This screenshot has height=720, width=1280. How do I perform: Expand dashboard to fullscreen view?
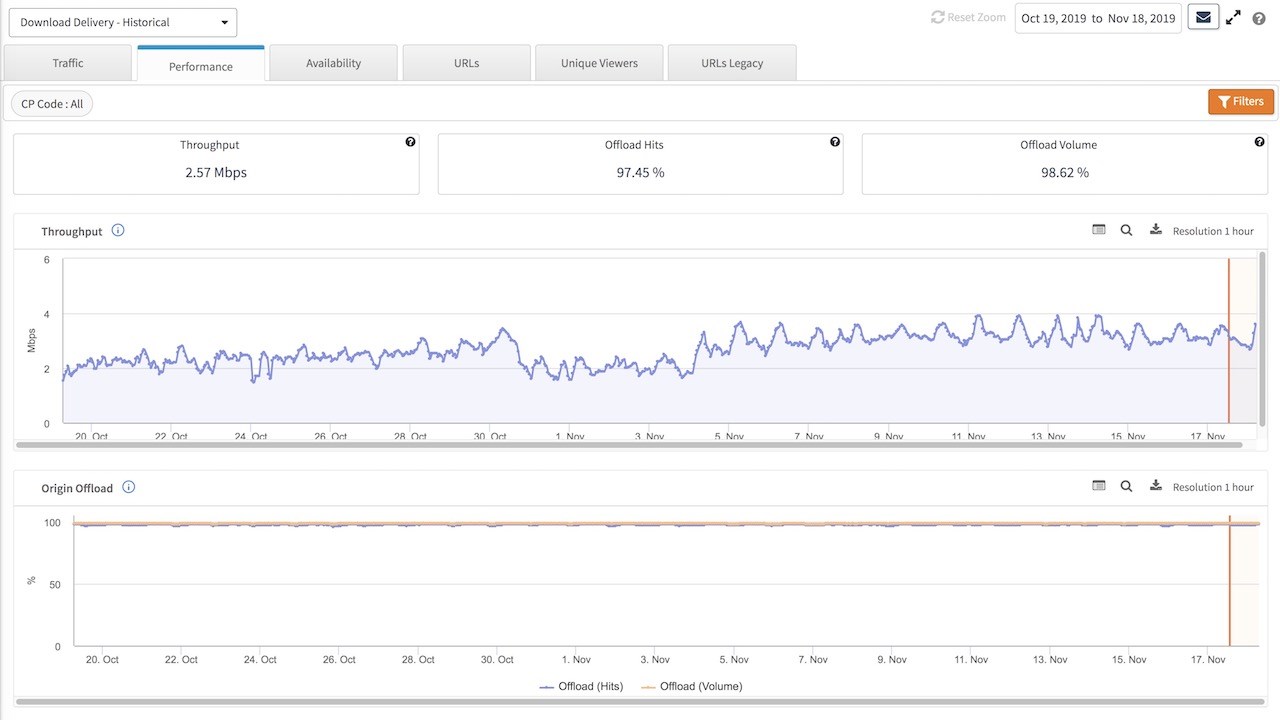click(x=1233, y=18)
